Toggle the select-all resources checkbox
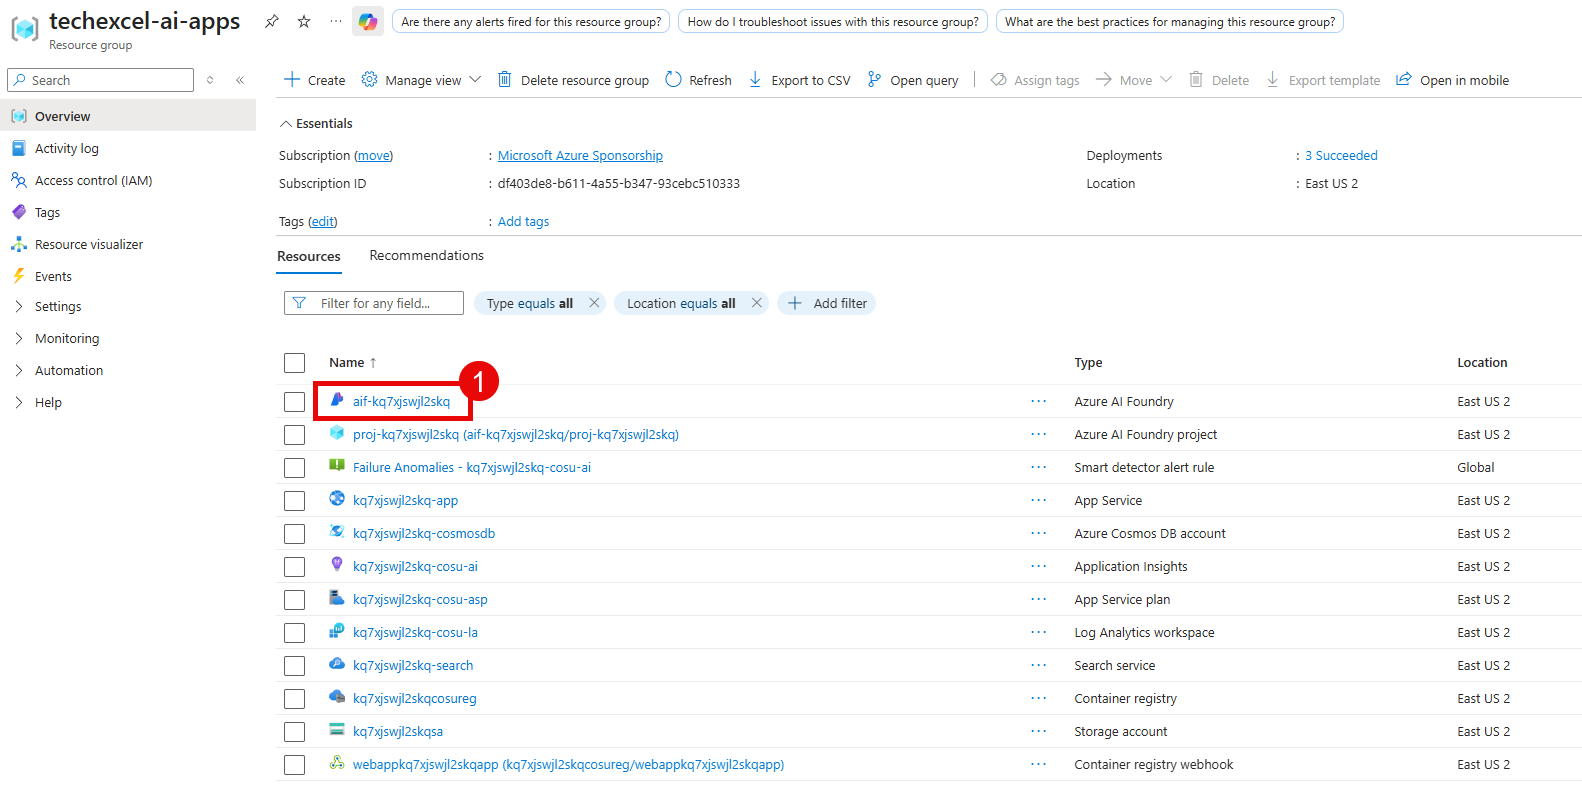 tap(294, 363)
